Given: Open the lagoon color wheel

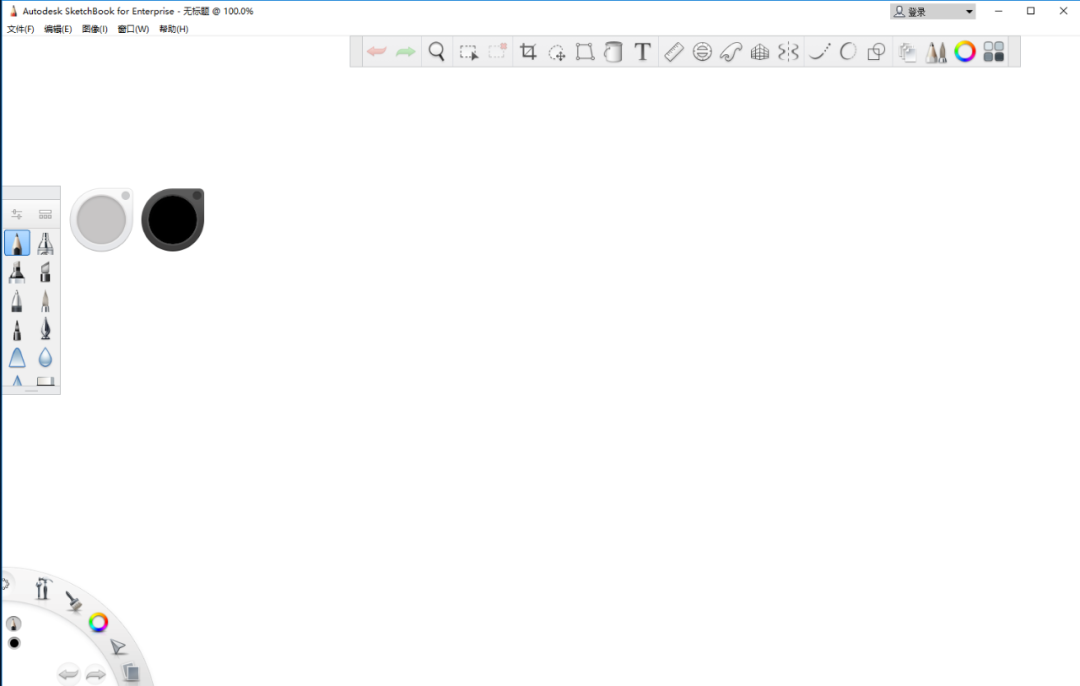Looking at the screenshot, I should click(x=98, y=623).
